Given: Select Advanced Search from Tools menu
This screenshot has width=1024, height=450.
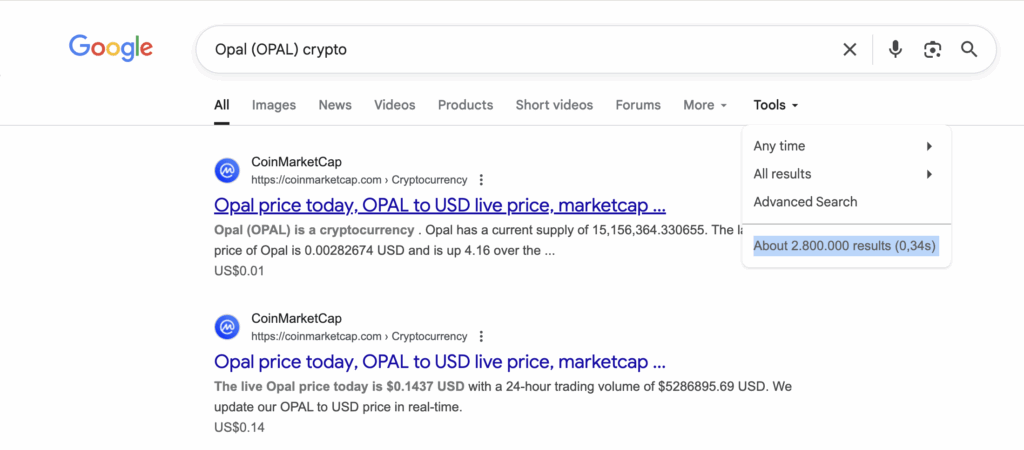Looking at the screenshot, I should [x=805, y=202].
